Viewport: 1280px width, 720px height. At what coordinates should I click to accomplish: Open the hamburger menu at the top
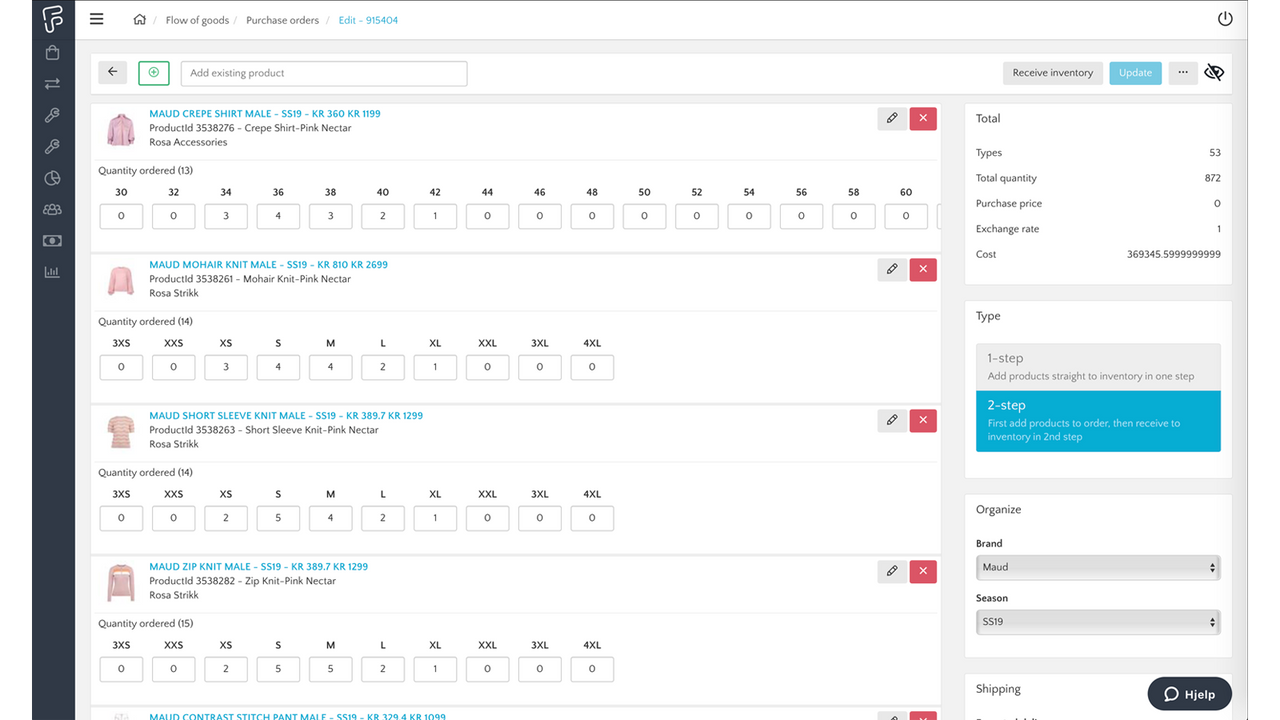(96, 18)
